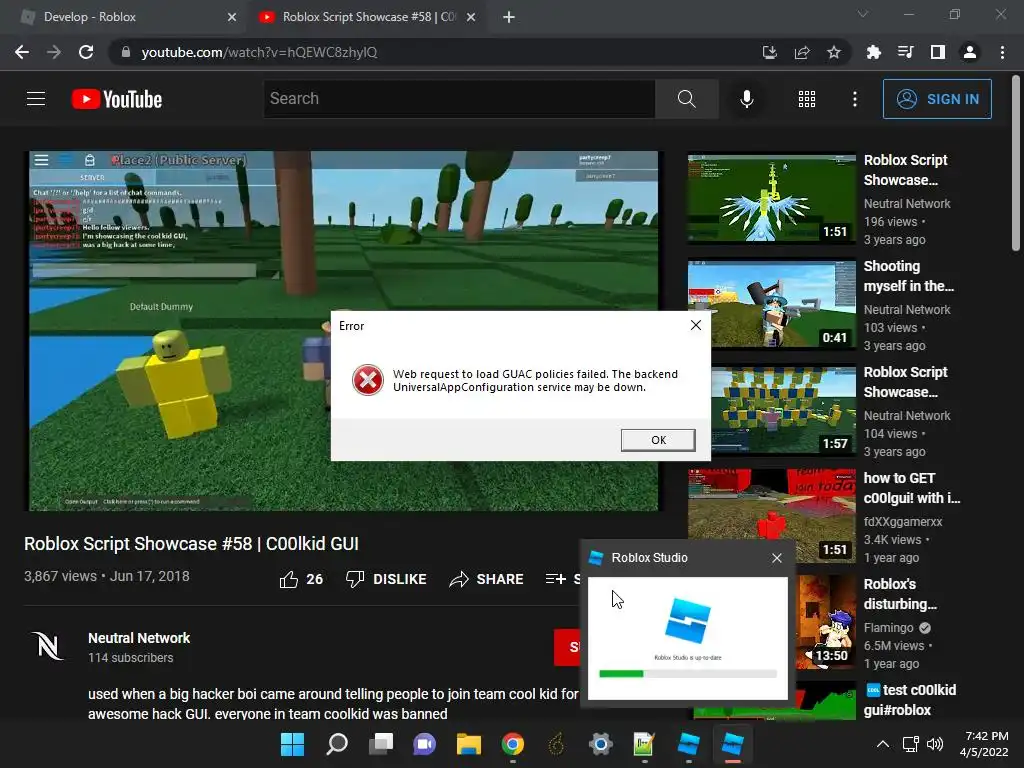Click the Roblox Studio logo in the preview
The height and width of the screenshot is (768, 1024).
(x=688, y=620)
